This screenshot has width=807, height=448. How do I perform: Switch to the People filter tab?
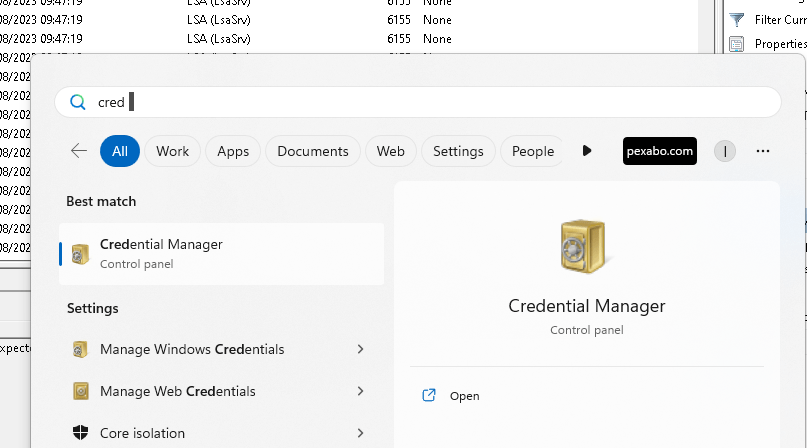coord(533,151)
